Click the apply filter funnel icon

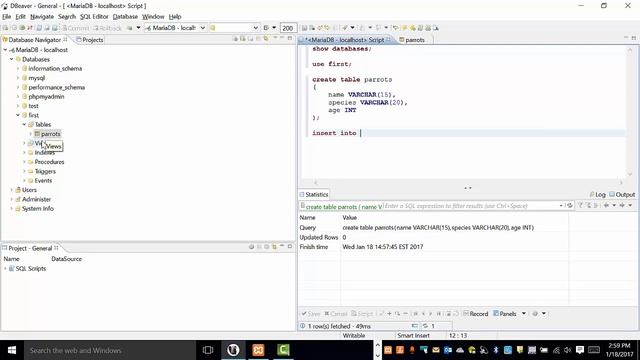pos(580,206)
